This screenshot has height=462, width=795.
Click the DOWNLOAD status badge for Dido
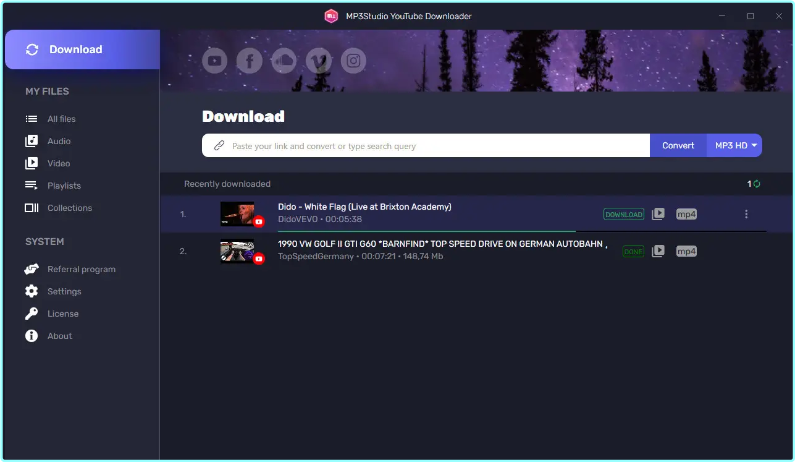tap(624, 215)
